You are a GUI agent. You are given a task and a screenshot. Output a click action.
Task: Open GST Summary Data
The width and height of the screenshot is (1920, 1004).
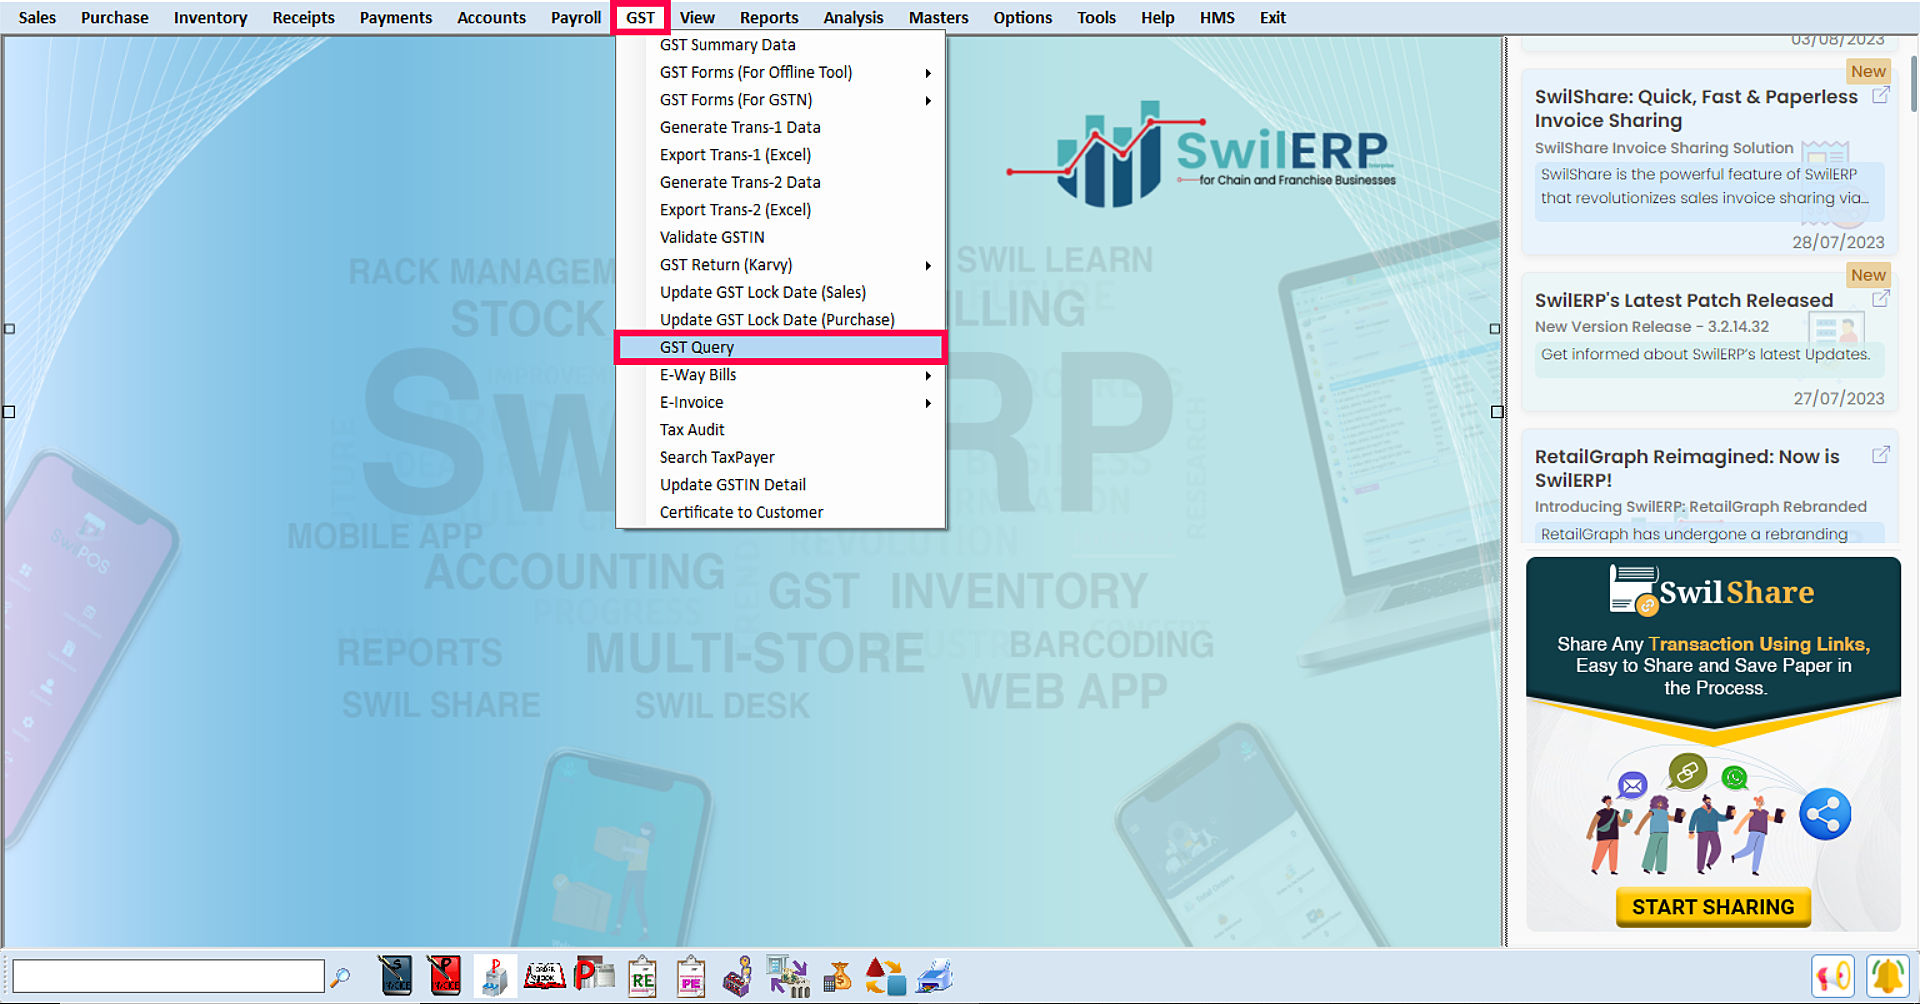pyautogui.click(x=781, y=45)
